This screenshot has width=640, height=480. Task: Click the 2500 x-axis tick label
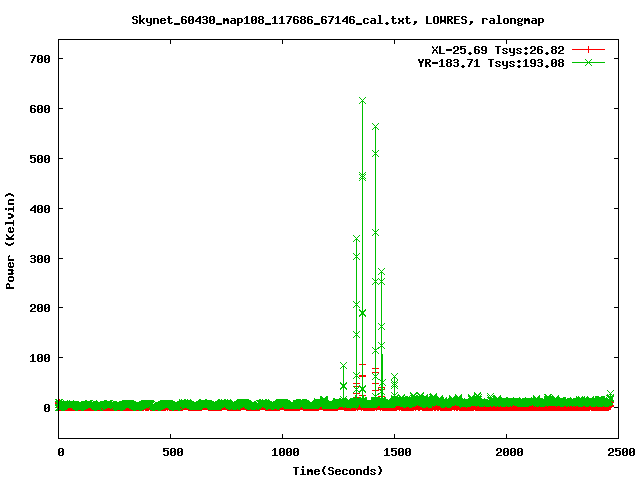click(x=621, y=452)
